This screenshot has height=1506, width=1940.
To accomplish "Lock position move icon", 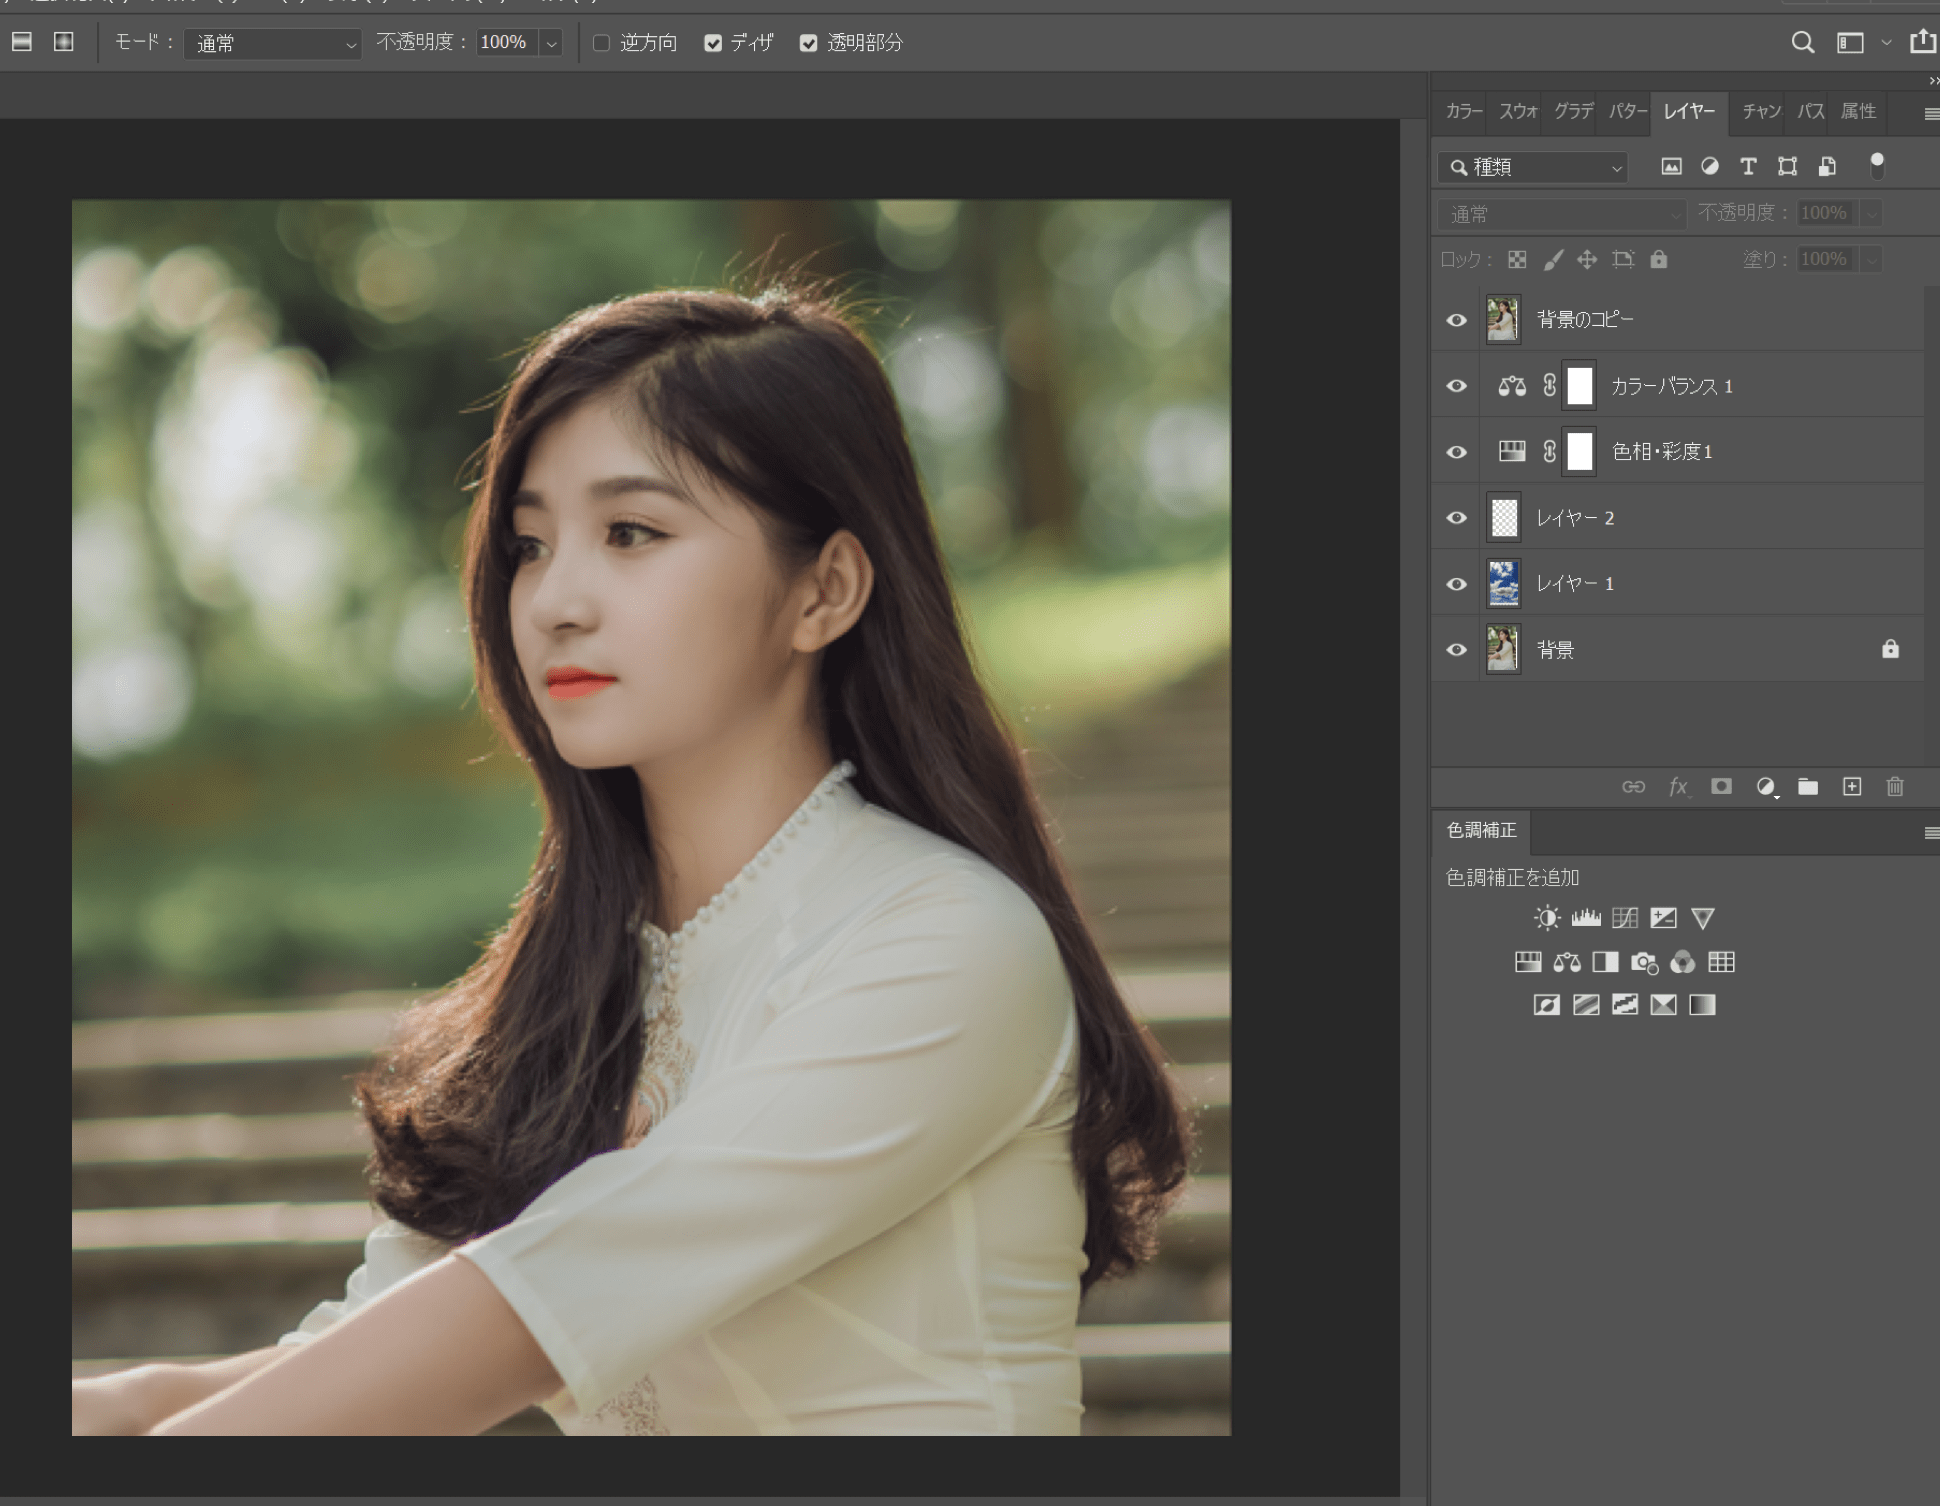I will pos(1587,260).
